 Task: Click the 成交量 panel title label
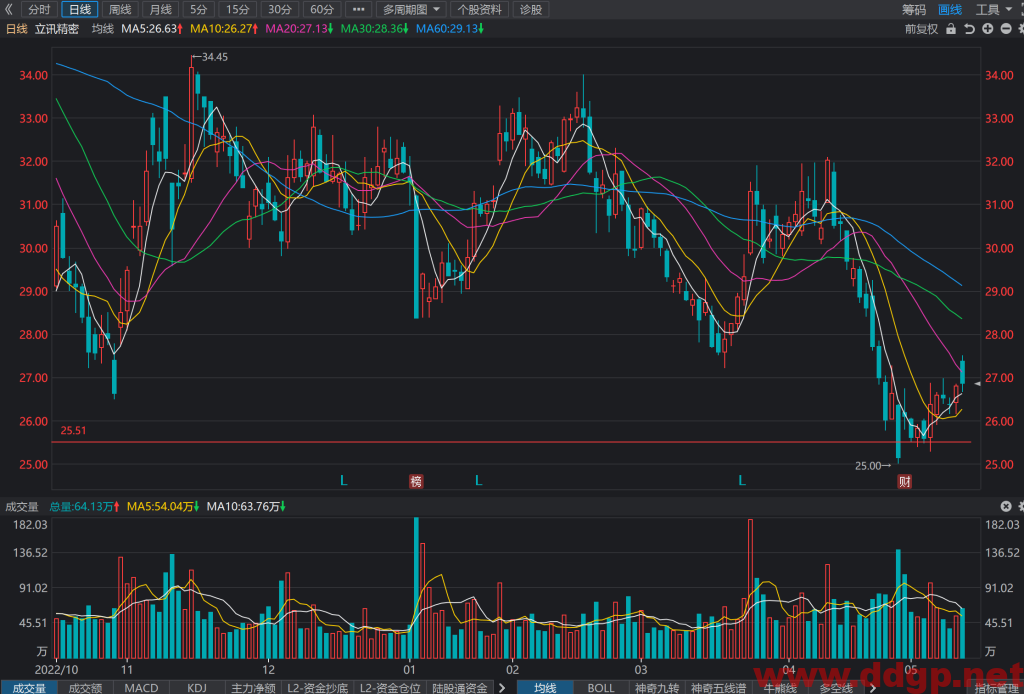(x=22, y=506)
